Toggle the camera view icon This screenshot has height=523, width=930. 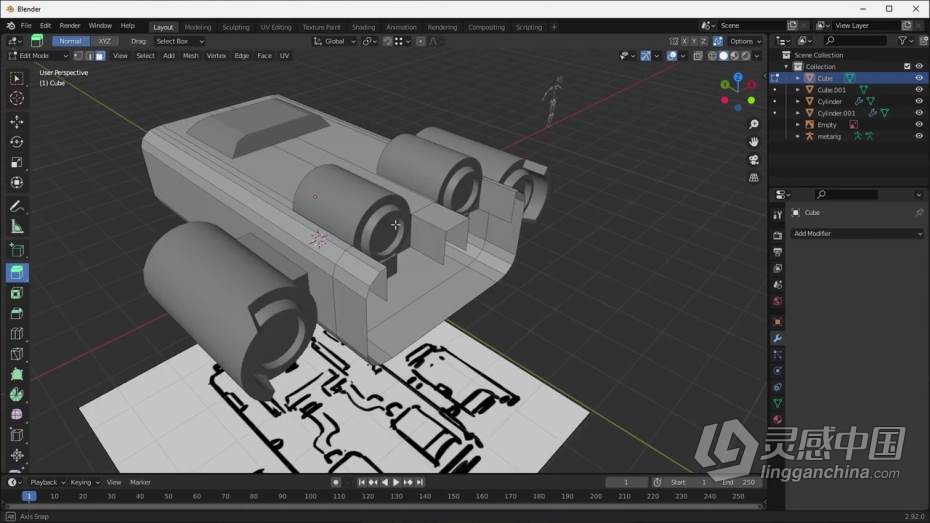point(754,160)
